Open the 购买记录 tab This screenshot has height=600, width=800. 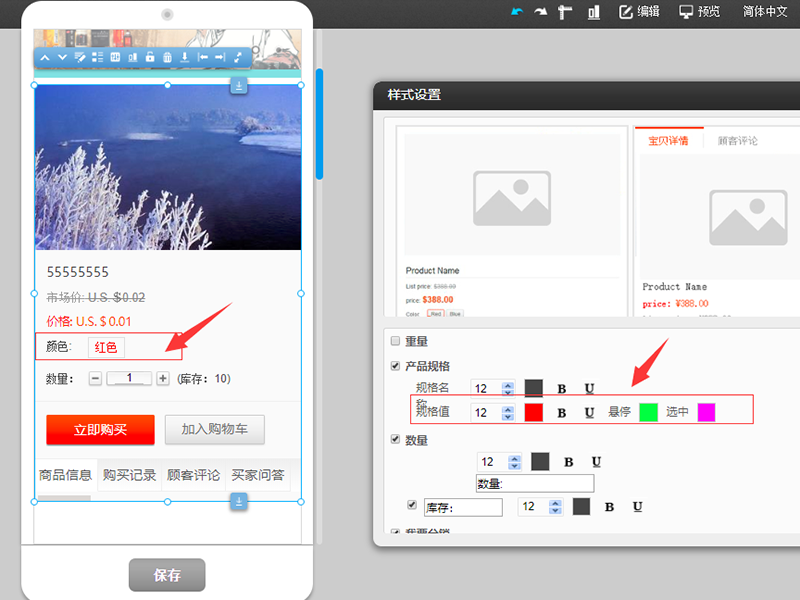(x=130, y=475)
